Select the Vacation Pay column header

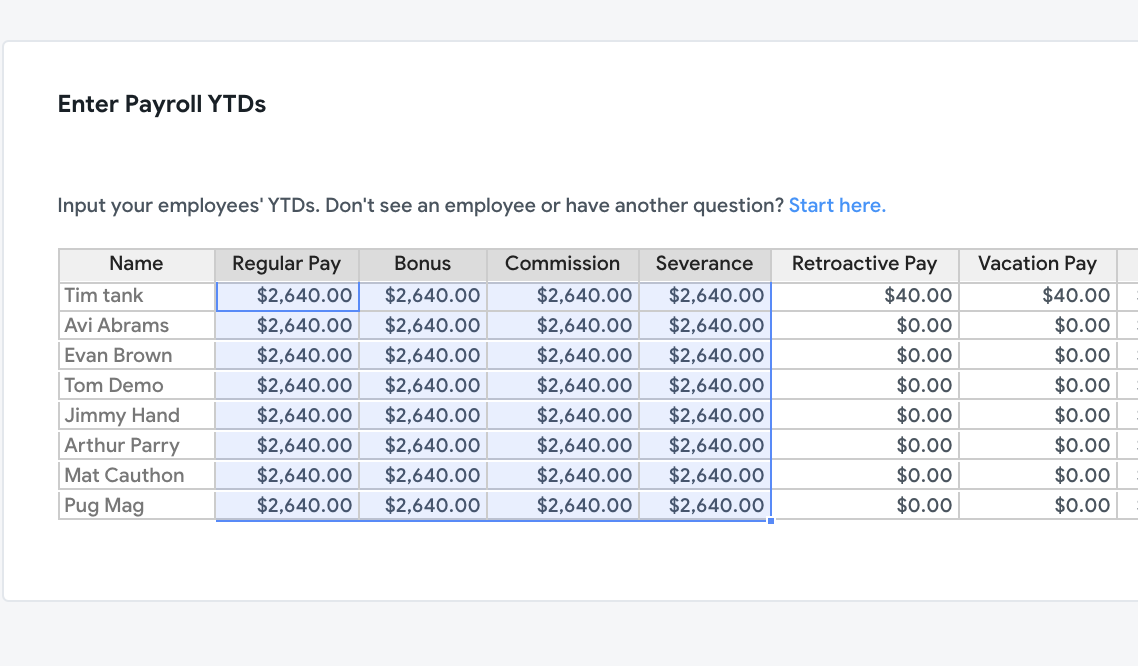tap(1037, 265)
